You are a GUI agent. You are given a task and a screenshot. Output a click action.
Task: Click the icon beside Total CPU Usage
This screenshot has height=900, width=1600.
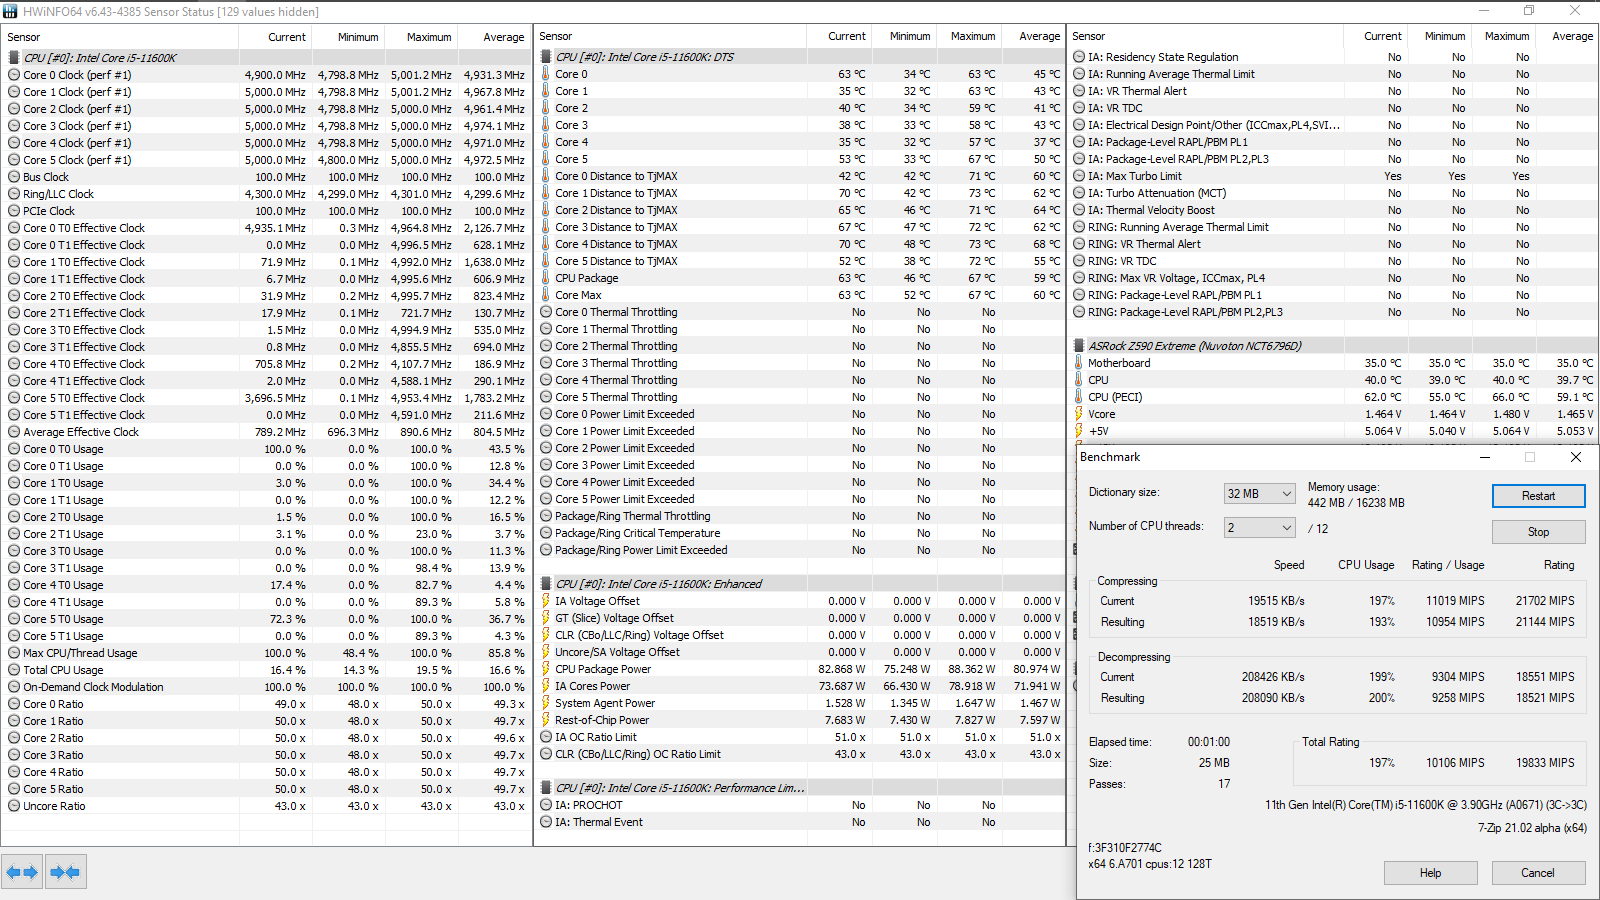(14, 670)
